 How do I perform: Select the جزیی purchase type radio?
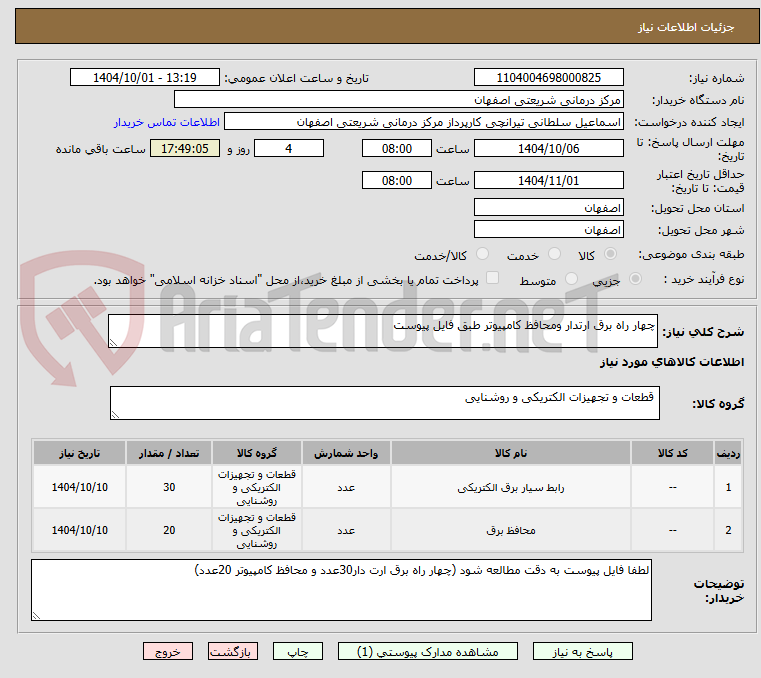point(635,279)
